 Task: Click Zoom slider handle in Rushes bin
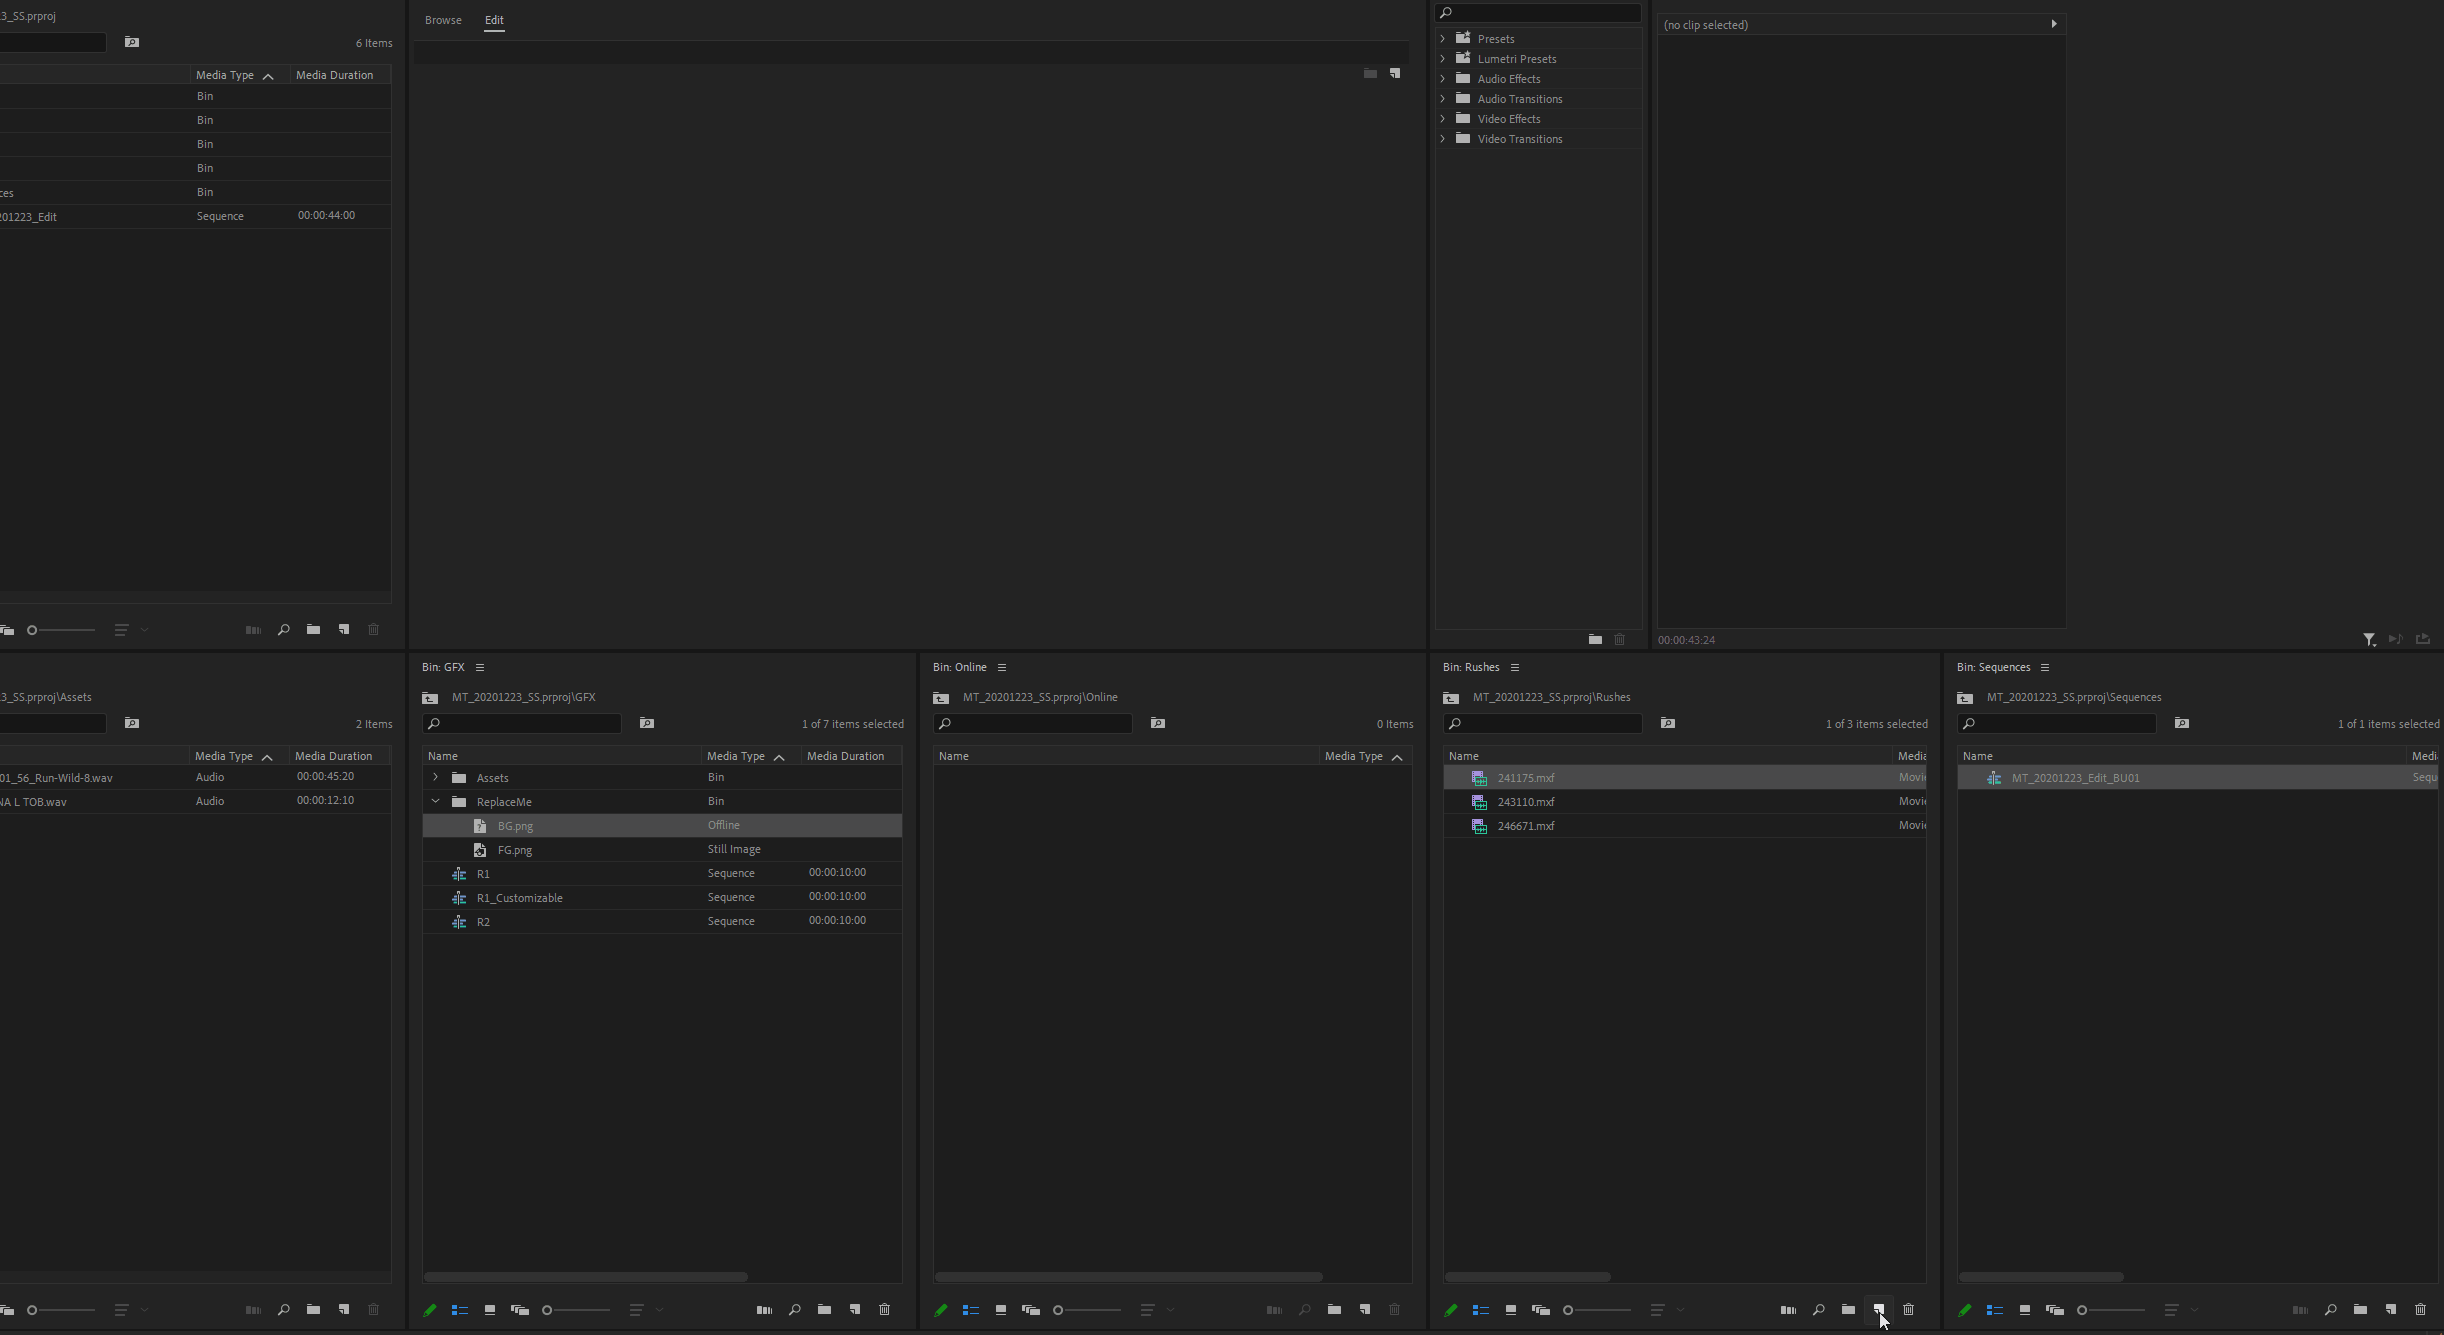click(1568, 1310)
